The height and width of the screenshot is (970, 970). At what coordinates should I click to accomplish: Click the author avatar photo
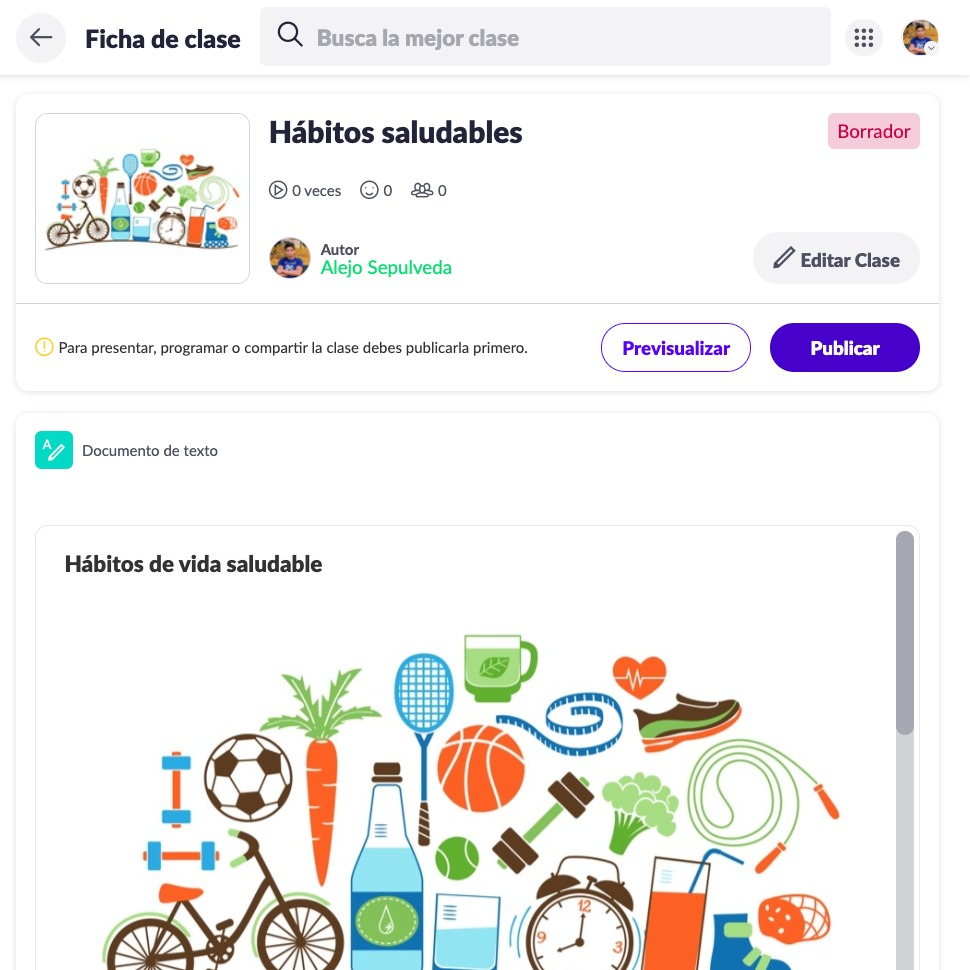(290, 258)
